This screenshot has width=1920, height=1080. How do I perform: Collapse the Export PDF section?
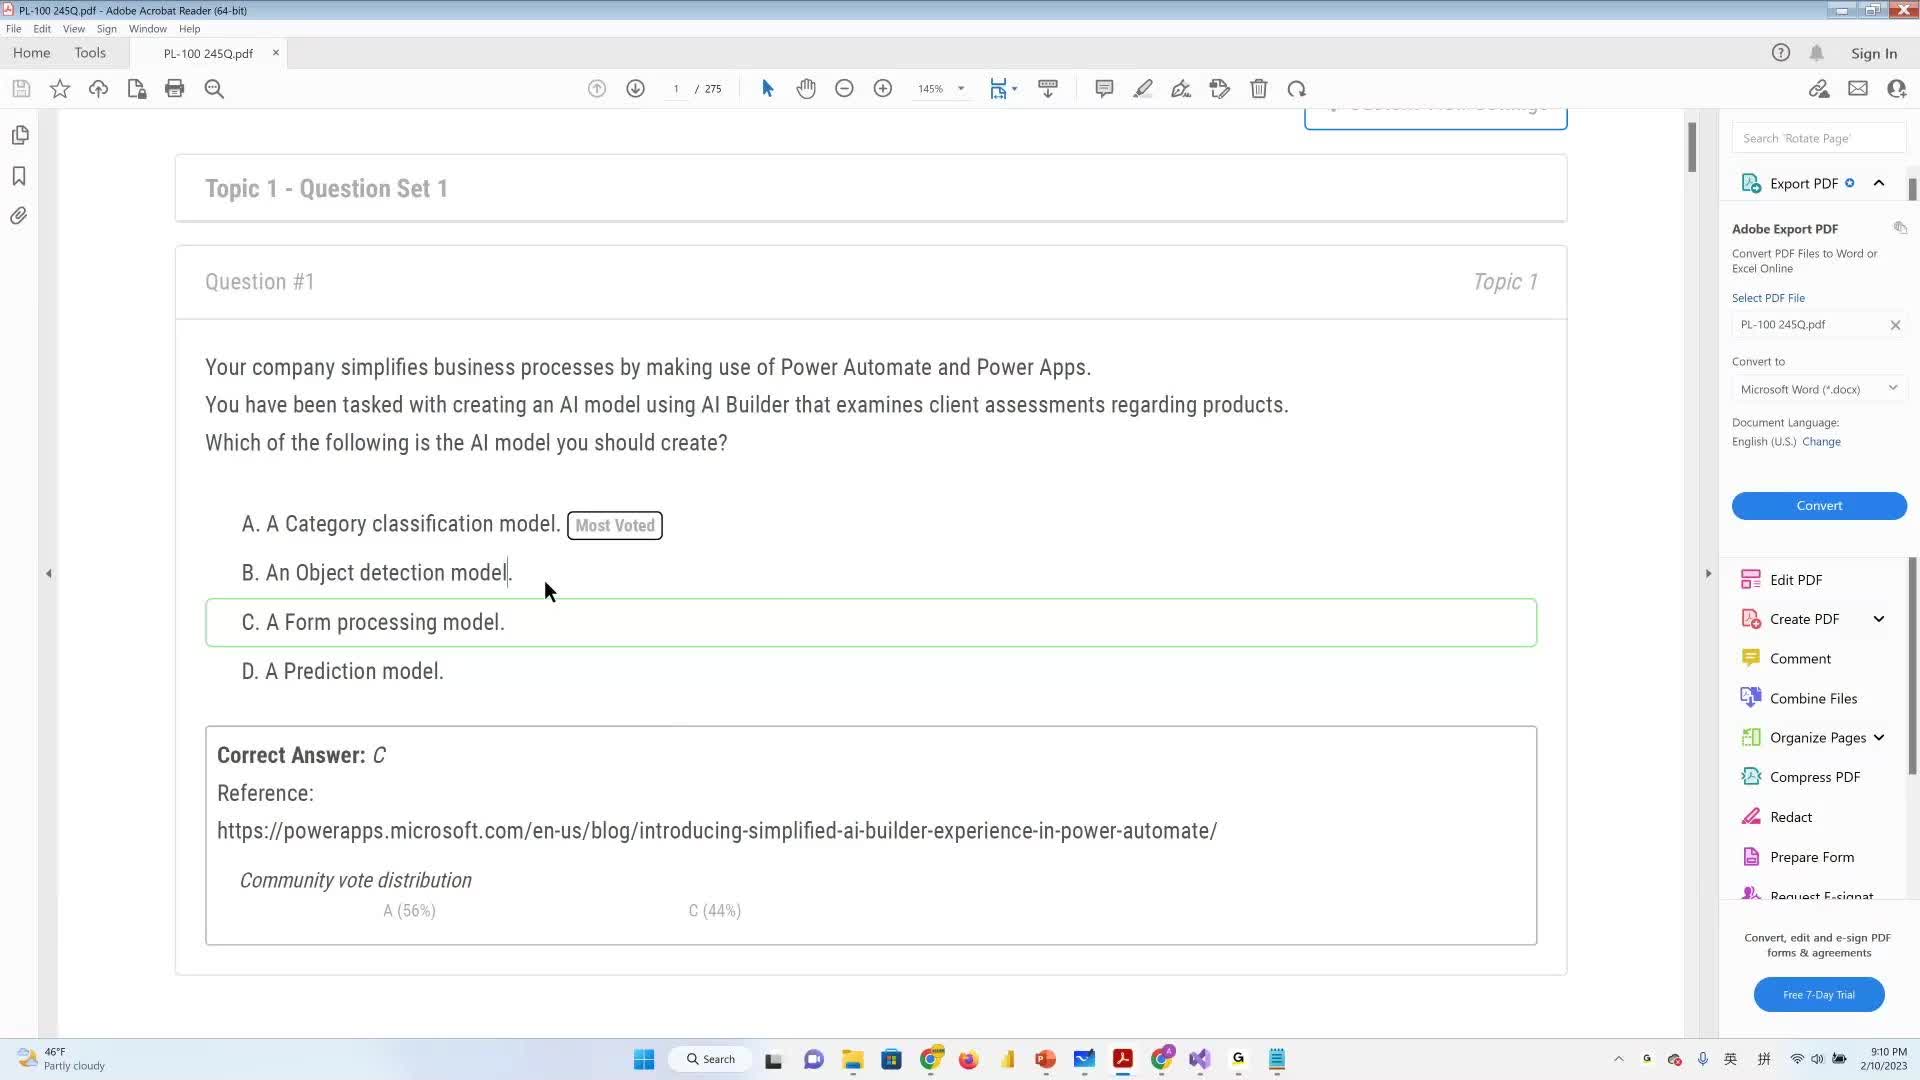1879,183
